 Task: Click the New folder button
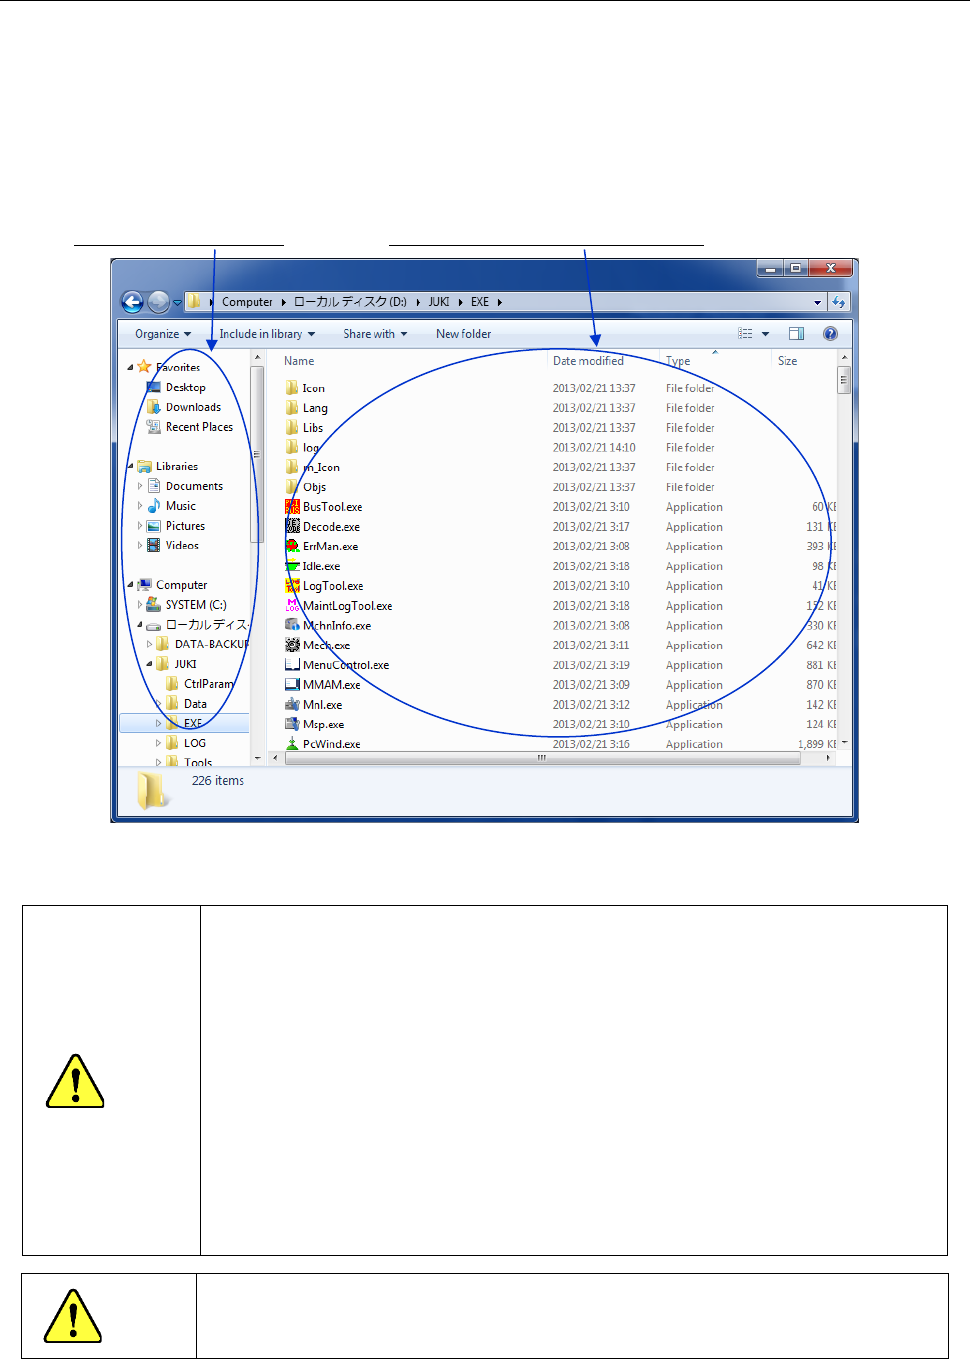point(463,334)
